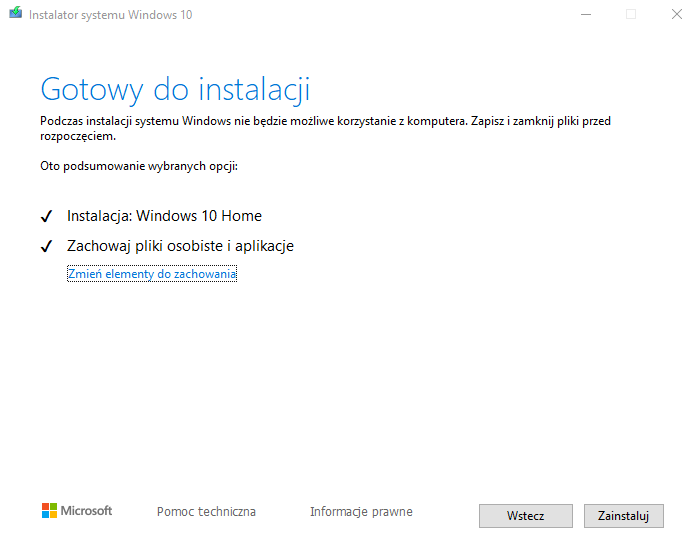Close the installer window
The height and width of the screenshot is (553, 699).
pos(677,15)
